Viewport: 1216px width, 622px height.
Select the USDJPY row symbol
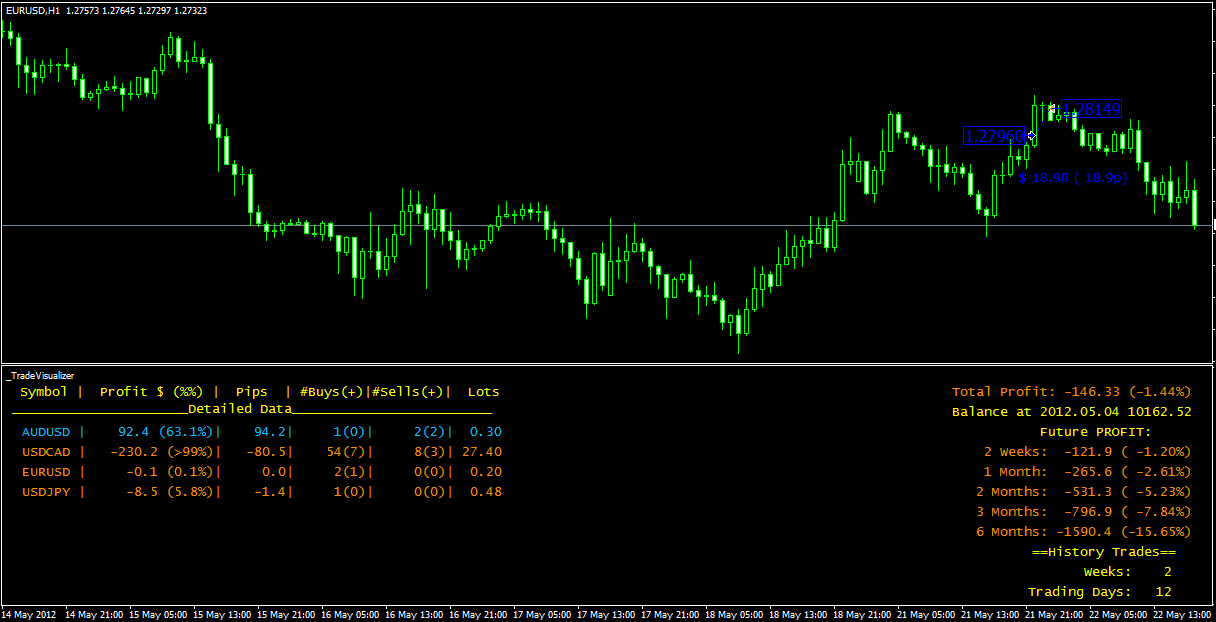pyautogui.click(x=46, y=492)
